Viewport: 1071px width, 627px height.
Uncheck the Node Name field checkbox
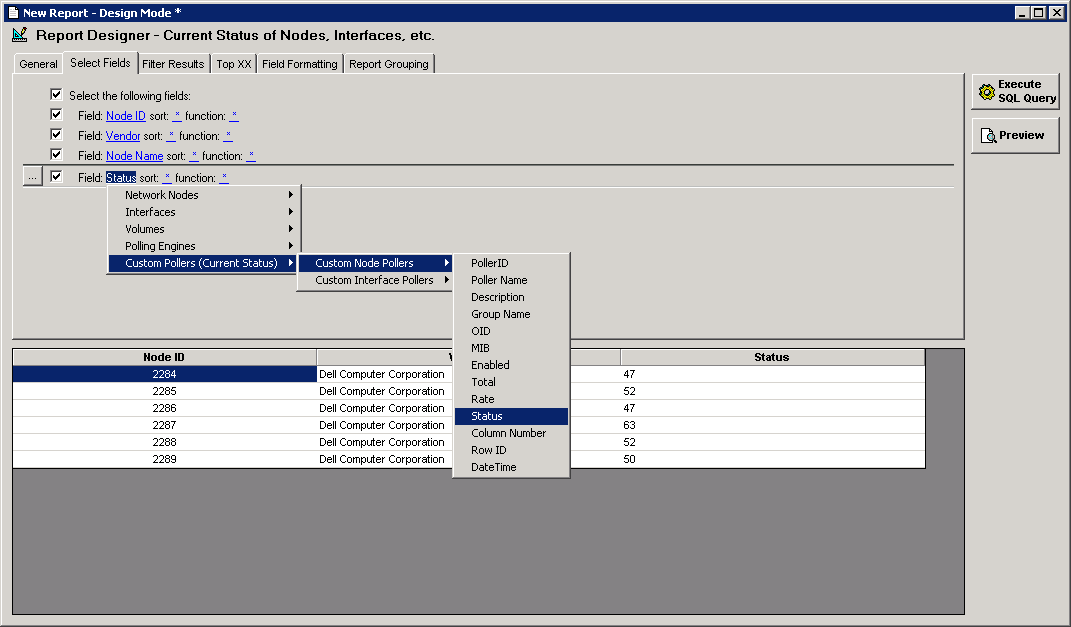56,154
